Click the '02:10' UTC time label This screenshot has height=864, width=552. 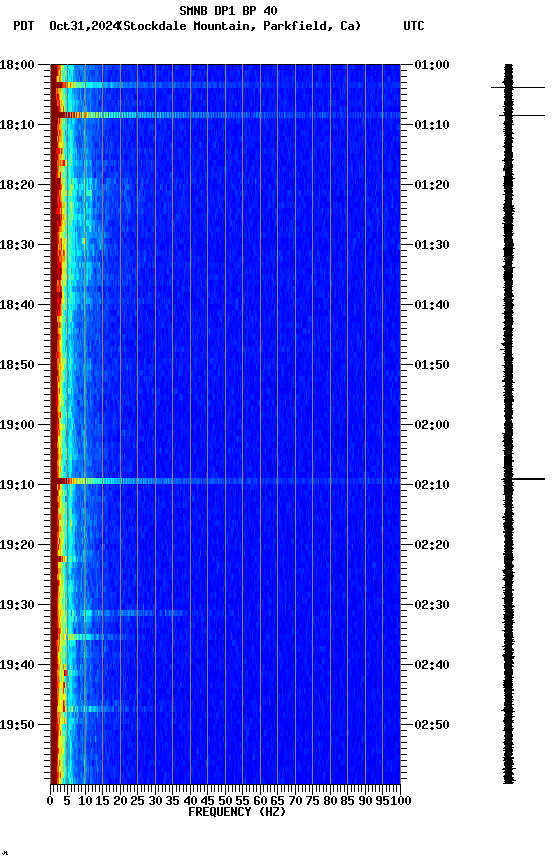[432, 485]
